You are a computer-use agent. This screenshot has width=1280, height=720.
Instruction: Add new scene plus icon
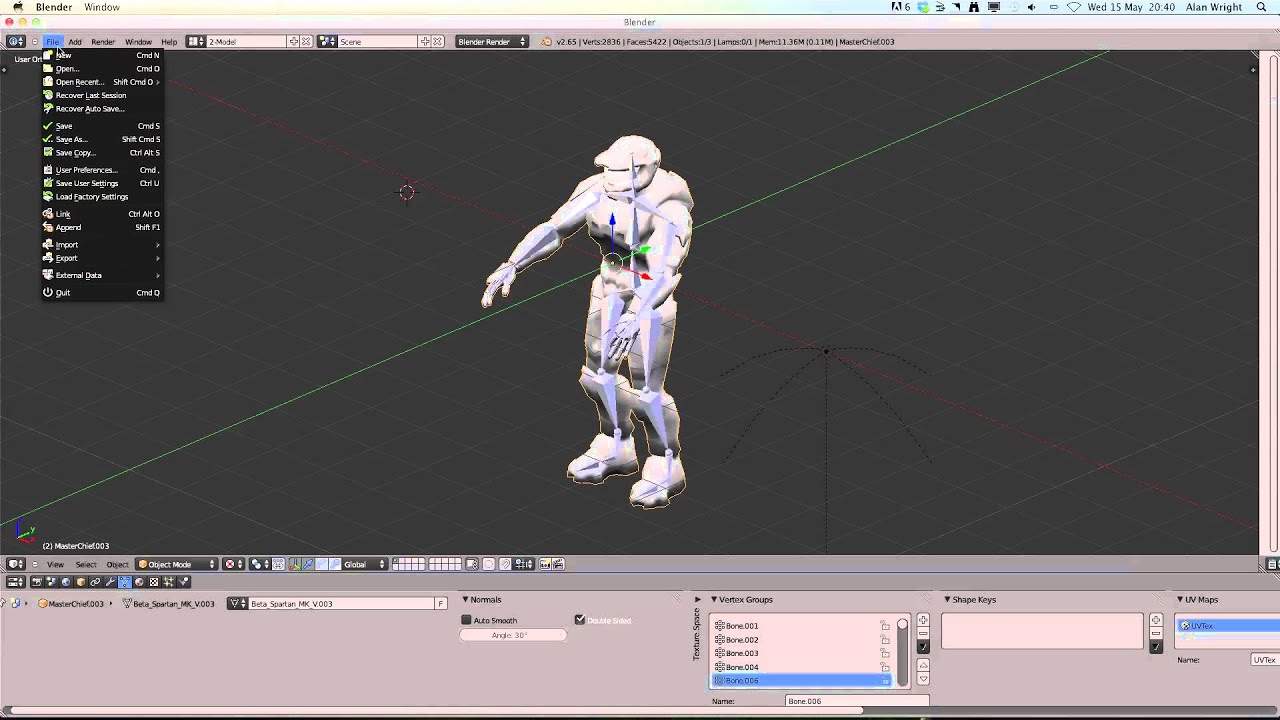(425, 42)
